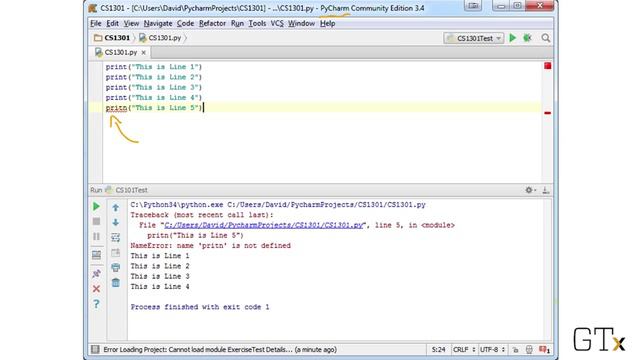Viewport: 640px width, 360px height.
Task: Change UTF-8 file encoding in status bar
Action: point(493,350)
